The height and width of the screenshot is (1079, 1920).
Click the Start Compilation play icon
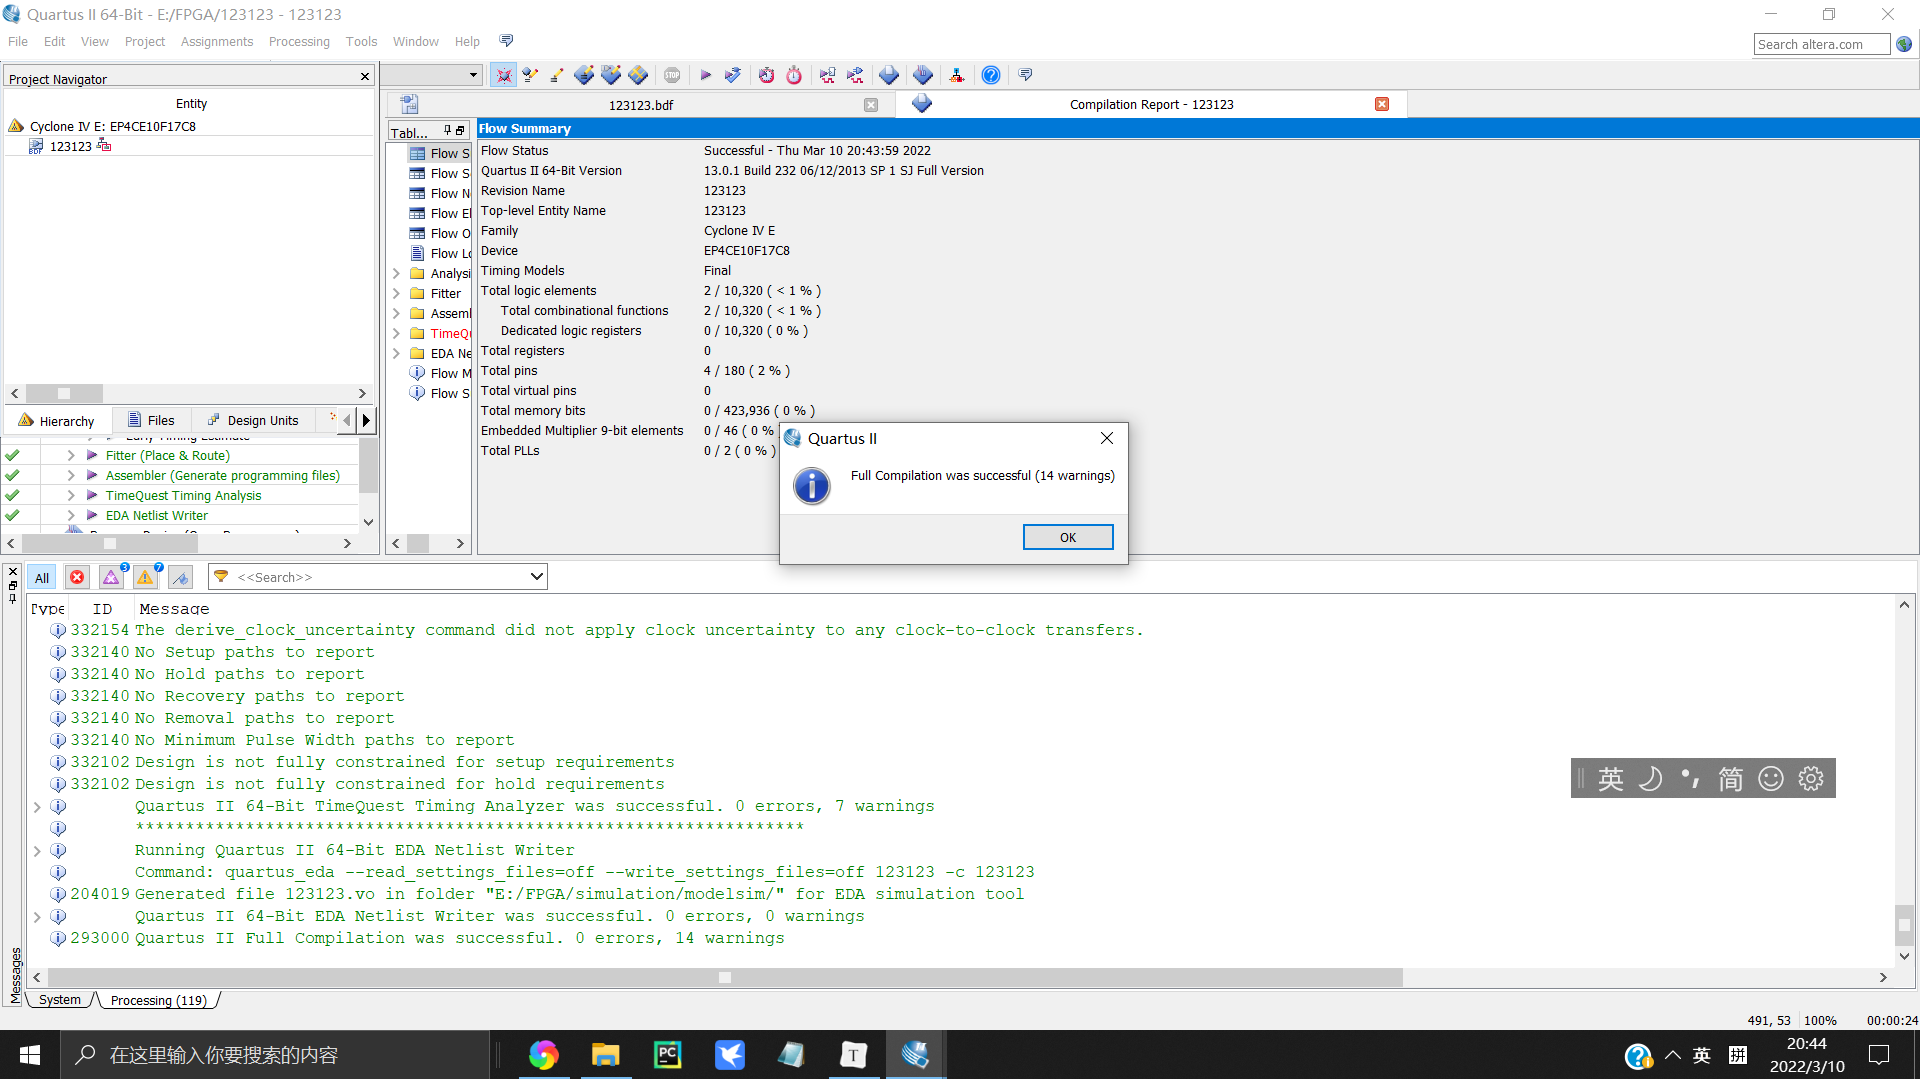pos(705,75)
